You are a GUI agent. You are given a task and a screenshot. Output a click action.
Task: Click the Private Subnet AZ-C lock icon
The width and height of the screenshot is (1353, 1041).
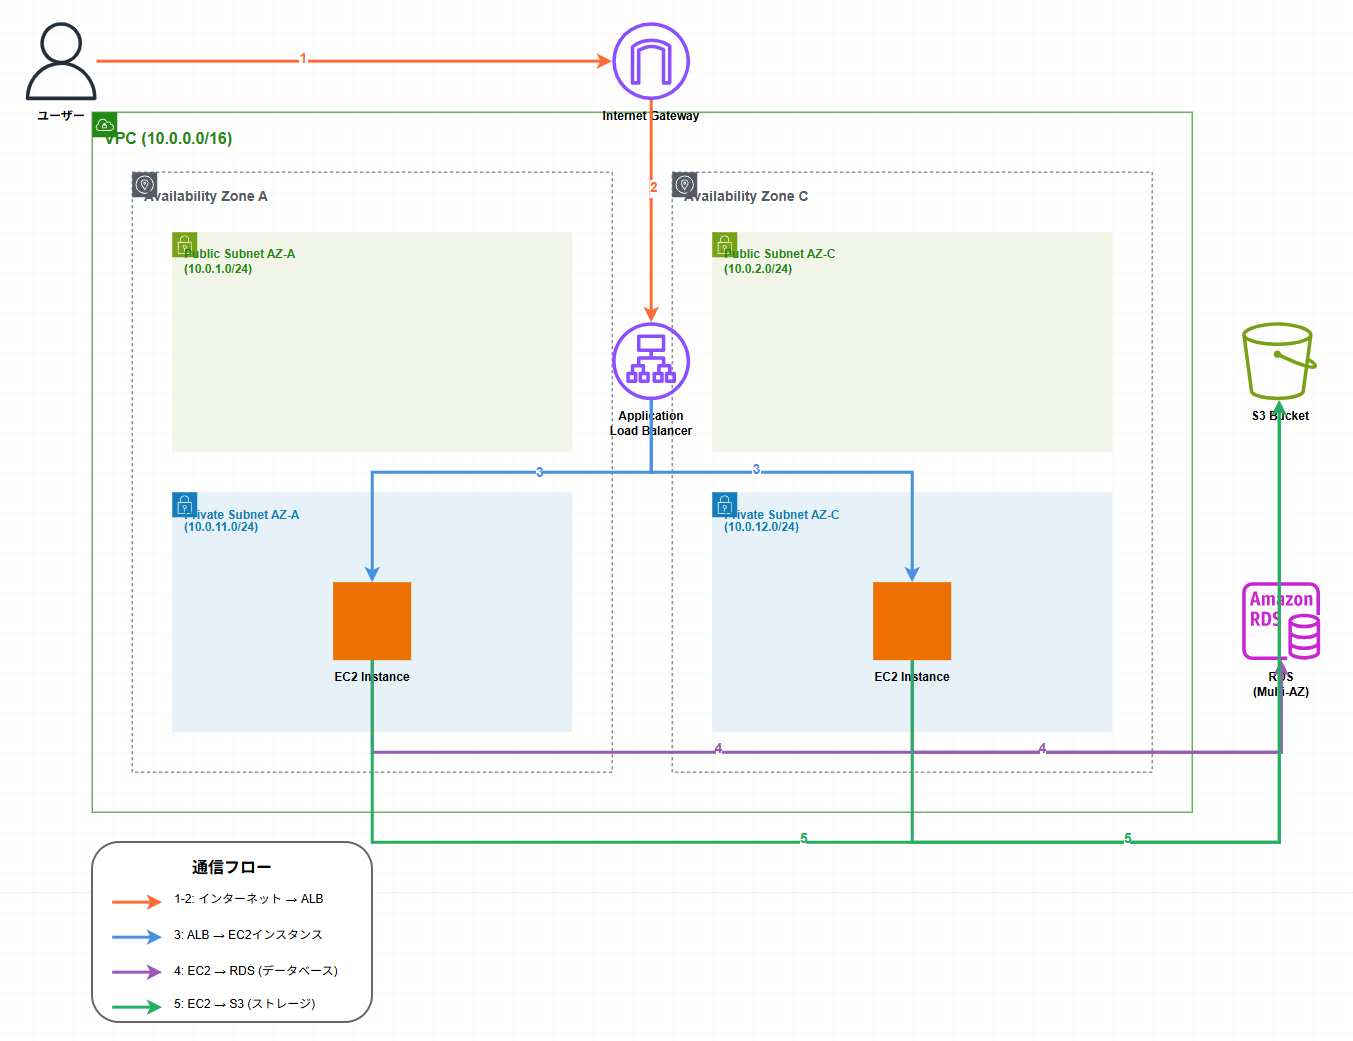pyautogui.click(x=724, y=504)
